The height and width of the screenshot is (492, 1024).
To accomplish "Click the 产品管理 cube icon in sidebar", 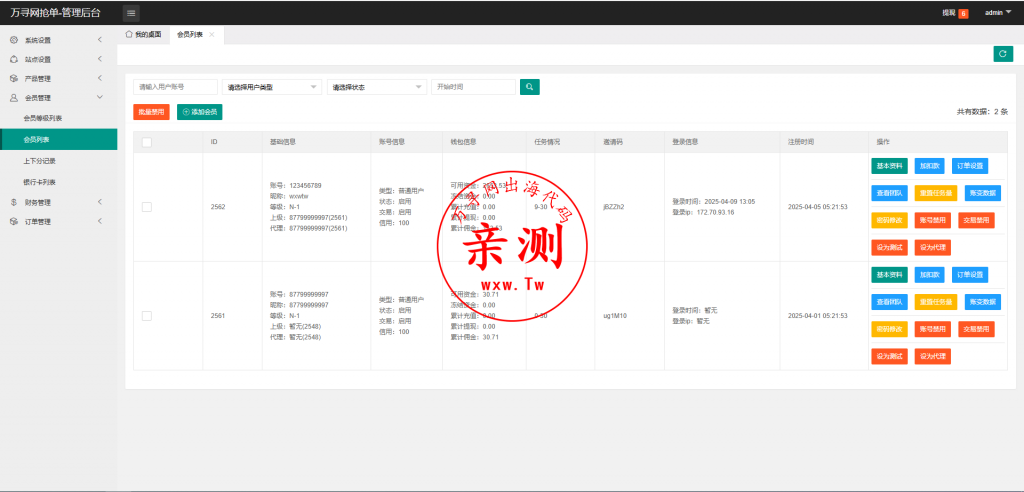I will point(14,78).
